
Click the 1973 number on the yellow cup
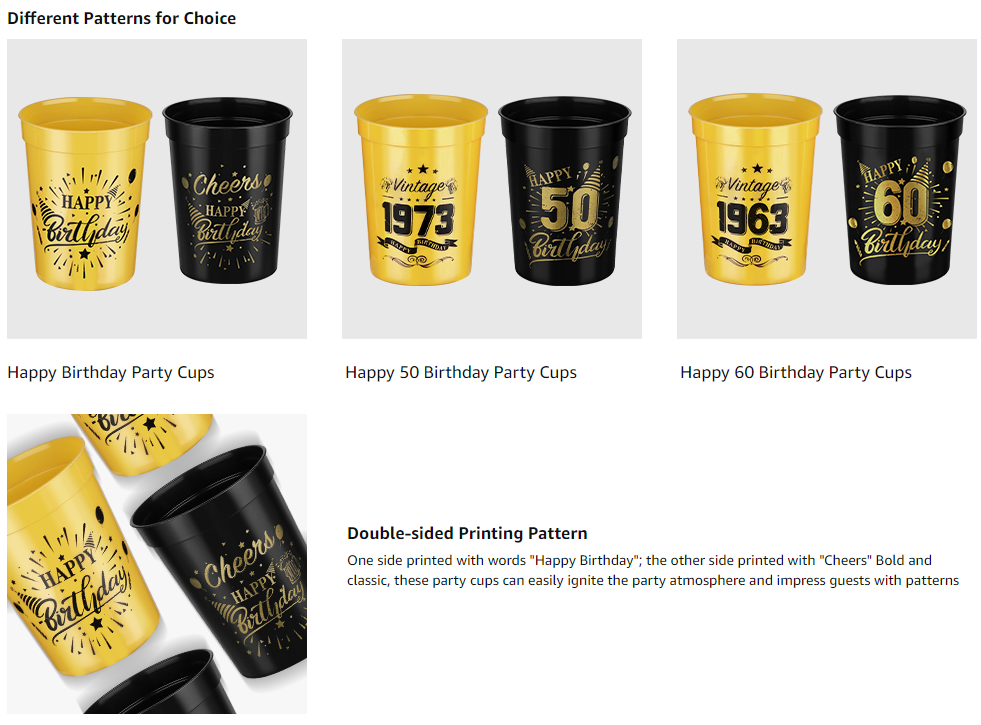tap(418, 220)
